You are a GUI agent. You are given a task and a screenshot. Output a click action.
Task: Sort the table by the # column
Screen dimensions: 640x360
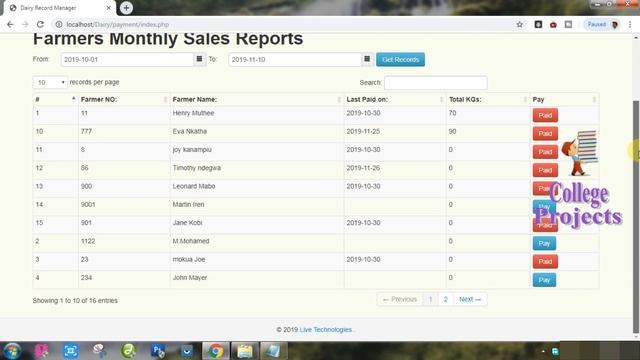click(55, 99)
